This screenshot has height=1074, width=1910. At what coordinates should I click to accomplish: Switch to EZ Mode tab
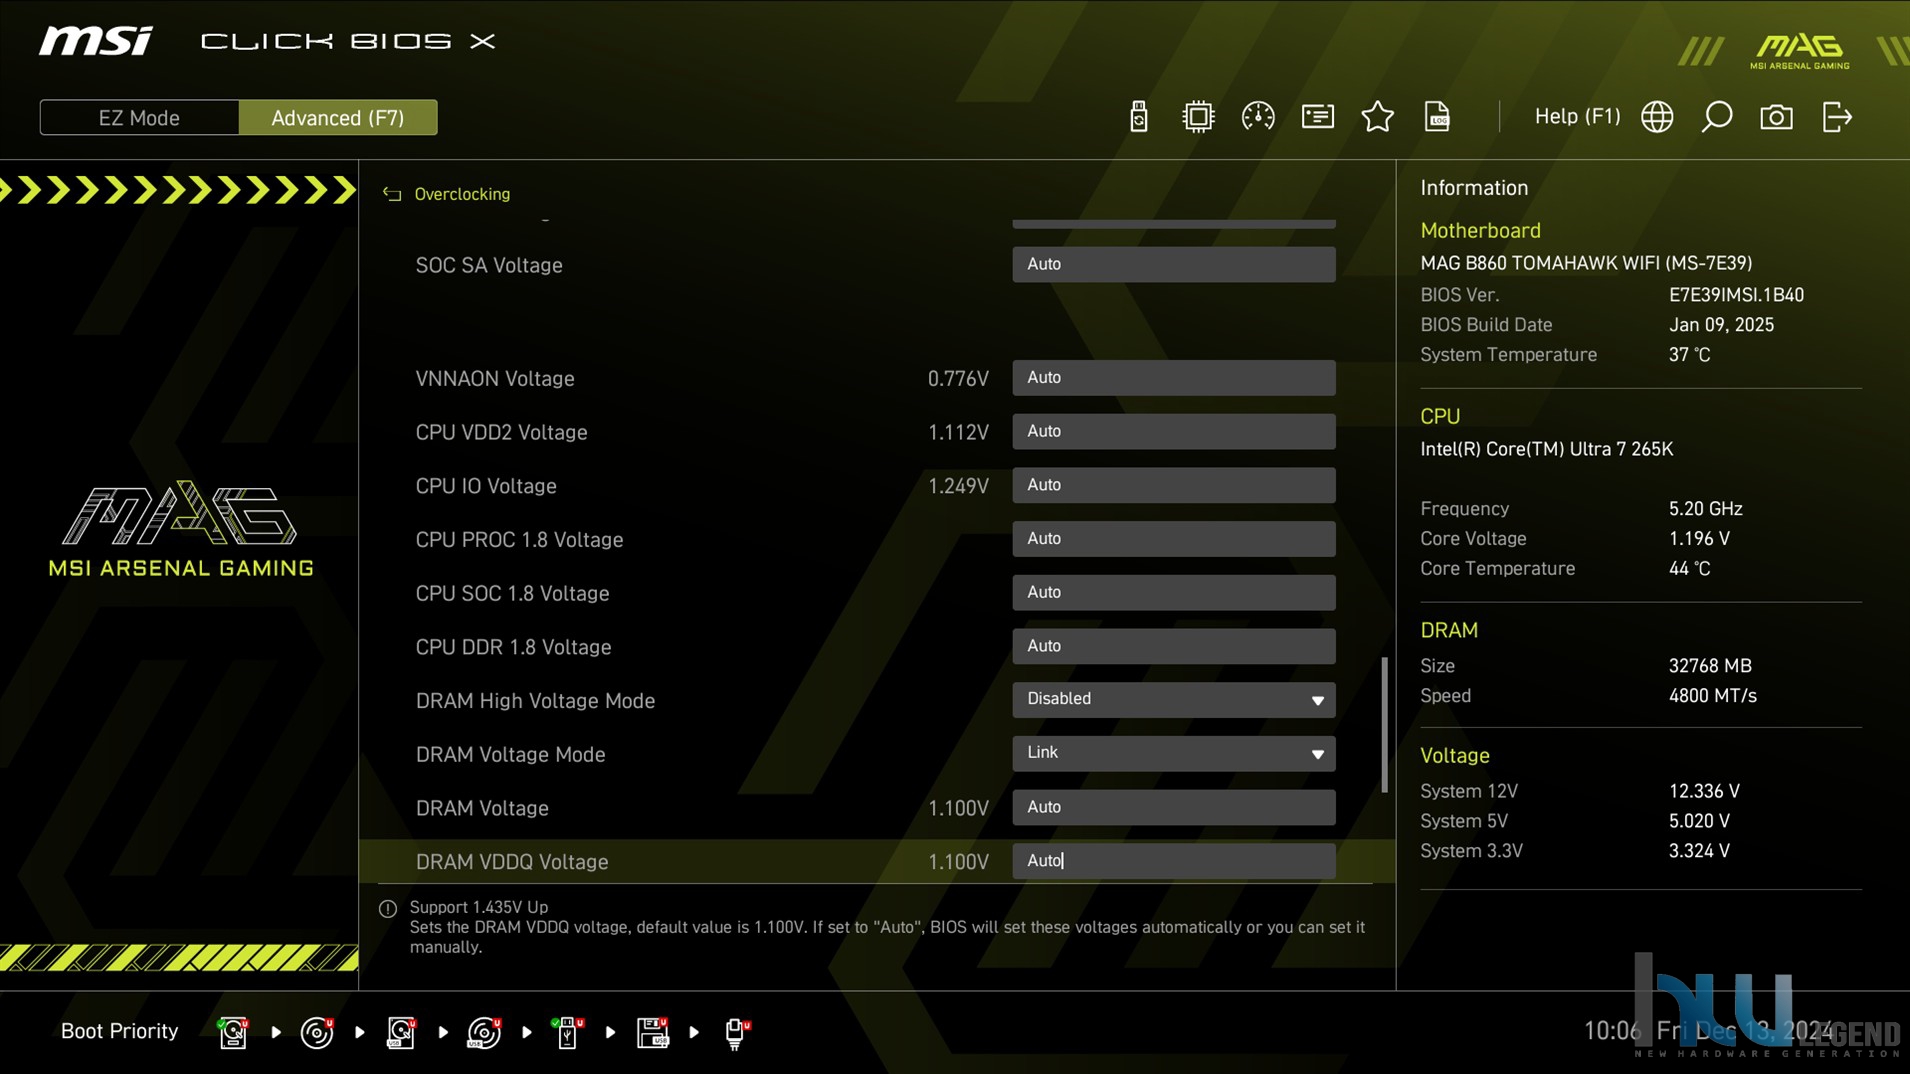[x=139, y=118]
